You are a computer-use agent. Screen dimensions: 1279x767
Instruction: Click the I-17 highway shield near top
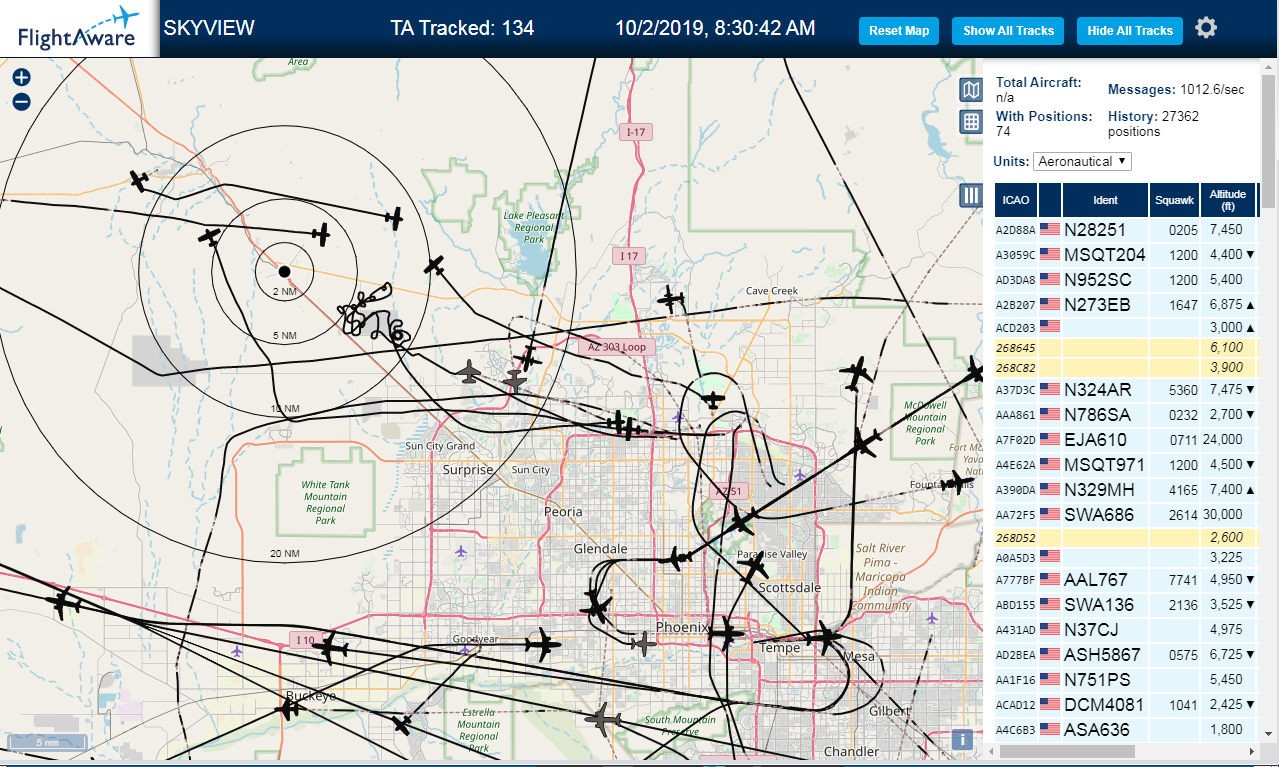636,132
